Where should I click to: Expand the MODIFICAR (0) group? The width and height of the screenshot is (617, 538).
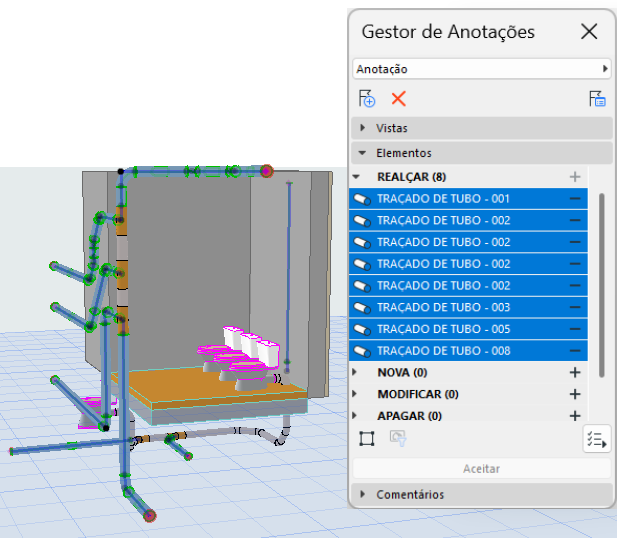point(355,394)
